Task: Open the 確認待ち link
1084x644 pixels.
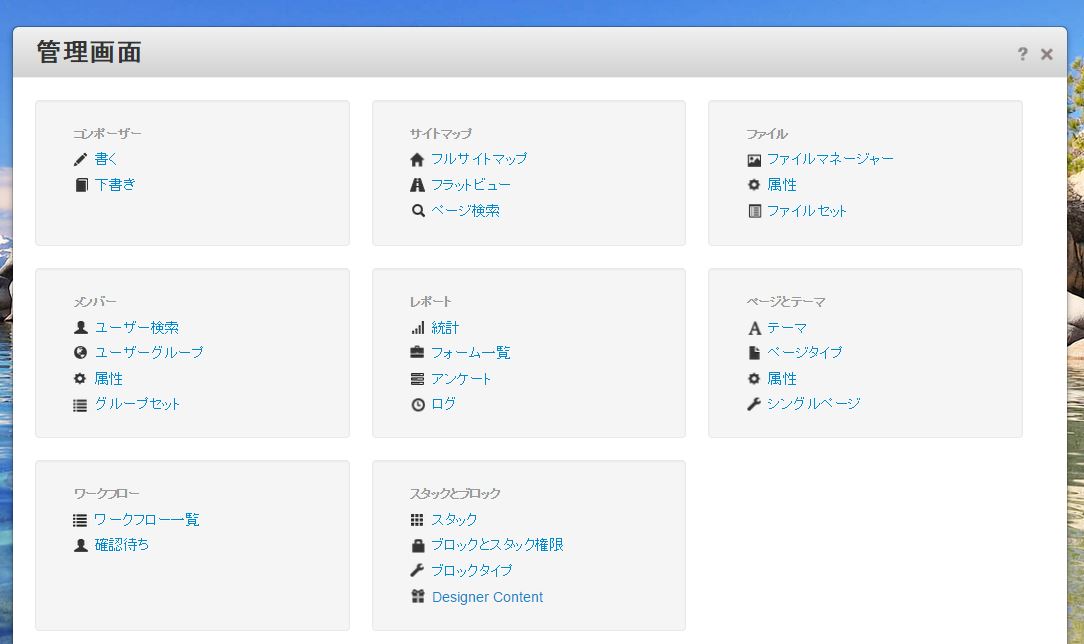Action: [122, 544]
